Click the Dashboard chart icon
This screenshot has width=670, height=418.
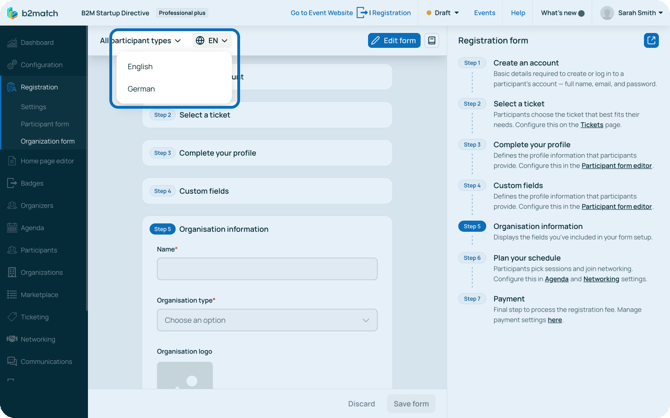coord(12,42)
